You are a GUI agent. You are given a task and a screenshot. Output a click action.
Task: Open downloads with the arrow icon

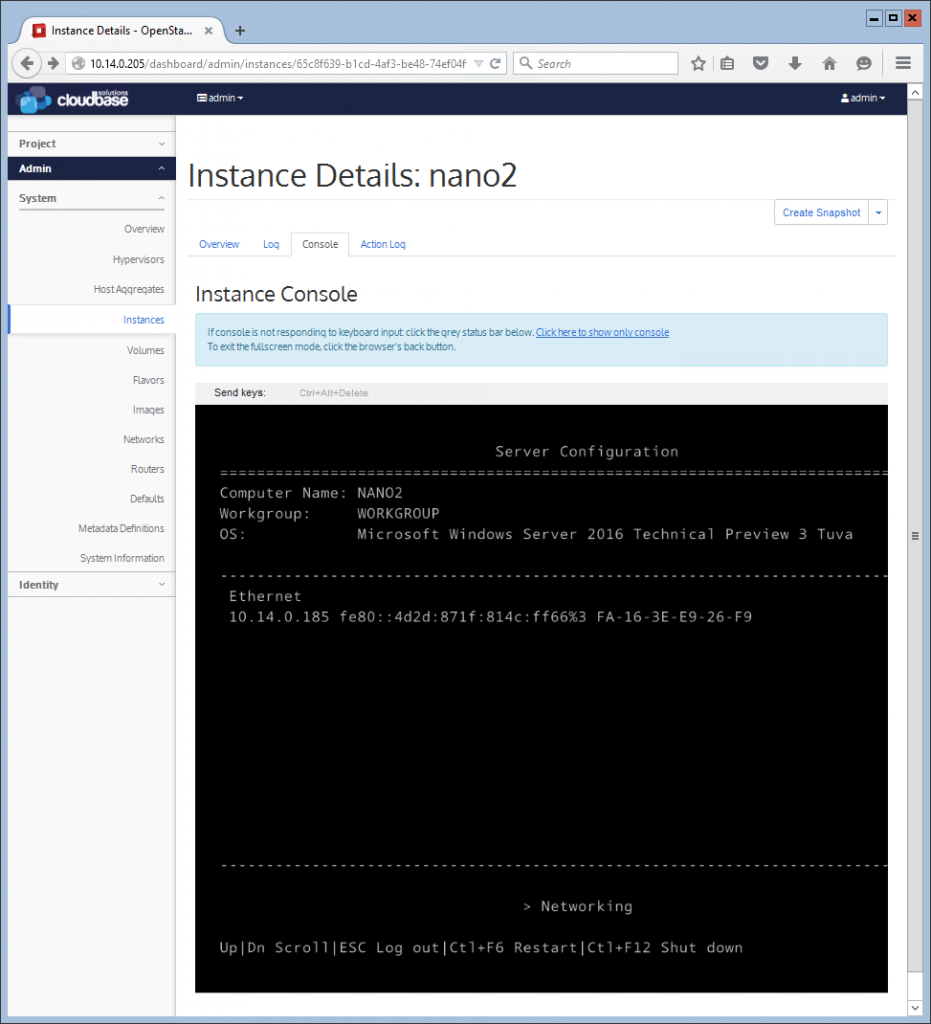[x=794, y=62]
